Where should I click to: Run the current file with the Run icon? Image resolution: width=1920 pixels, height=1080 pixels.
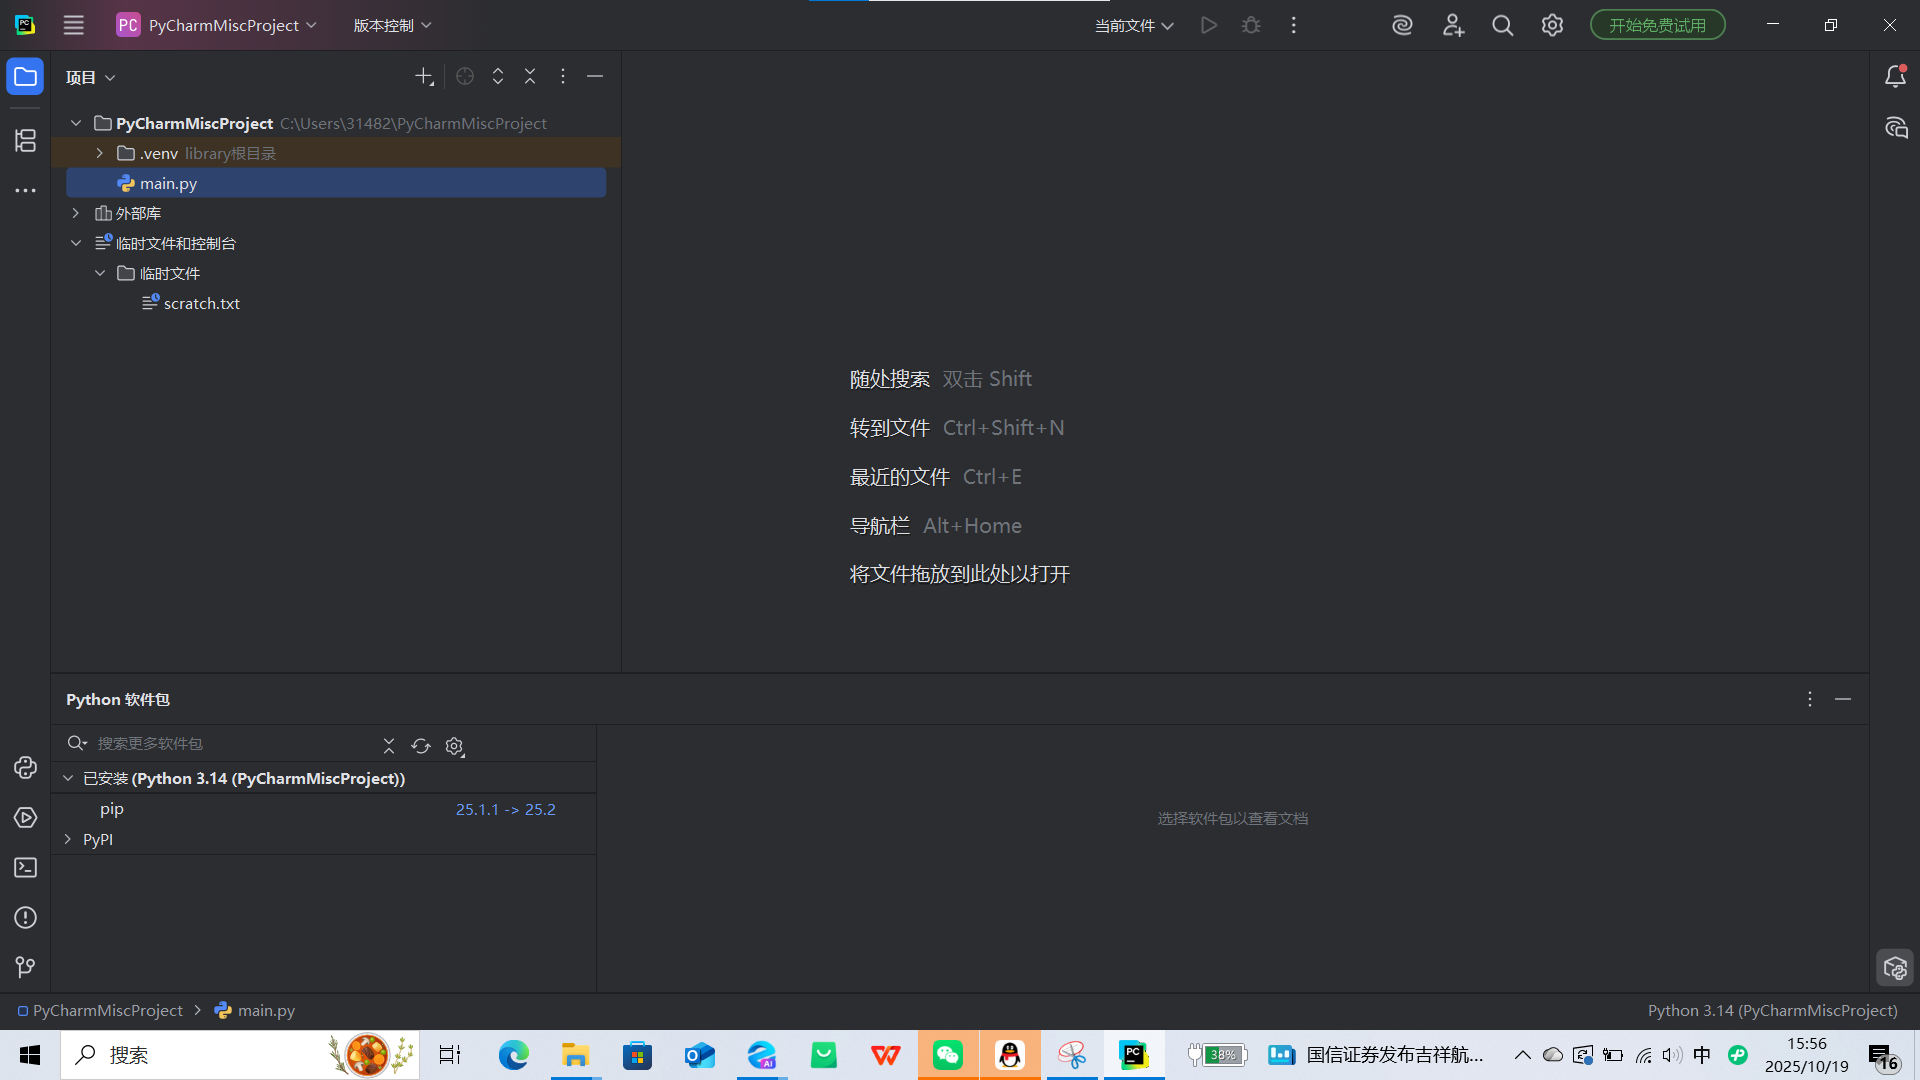pos(1208,25)
